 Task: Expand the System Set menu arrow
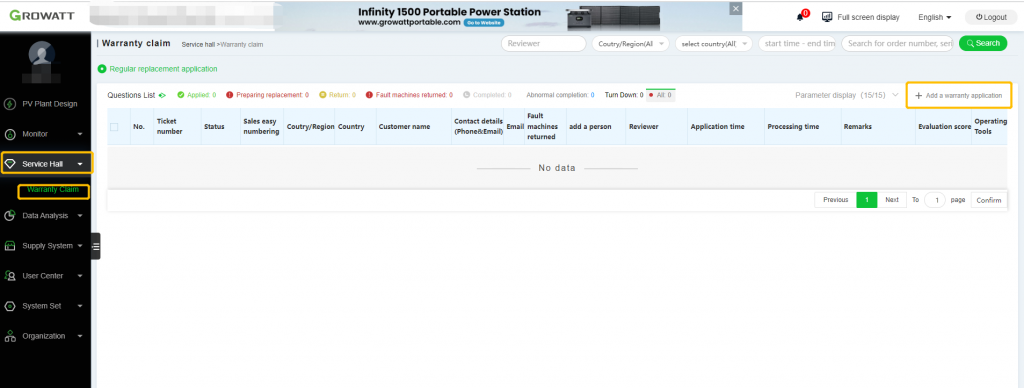[80, 306]
